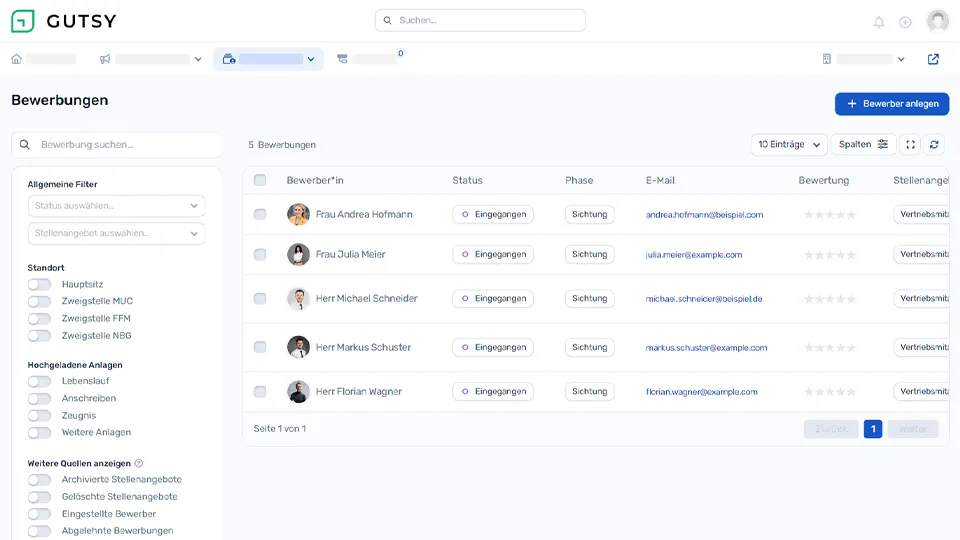Toggle Weitere Anlagen filter

[39, 432]
